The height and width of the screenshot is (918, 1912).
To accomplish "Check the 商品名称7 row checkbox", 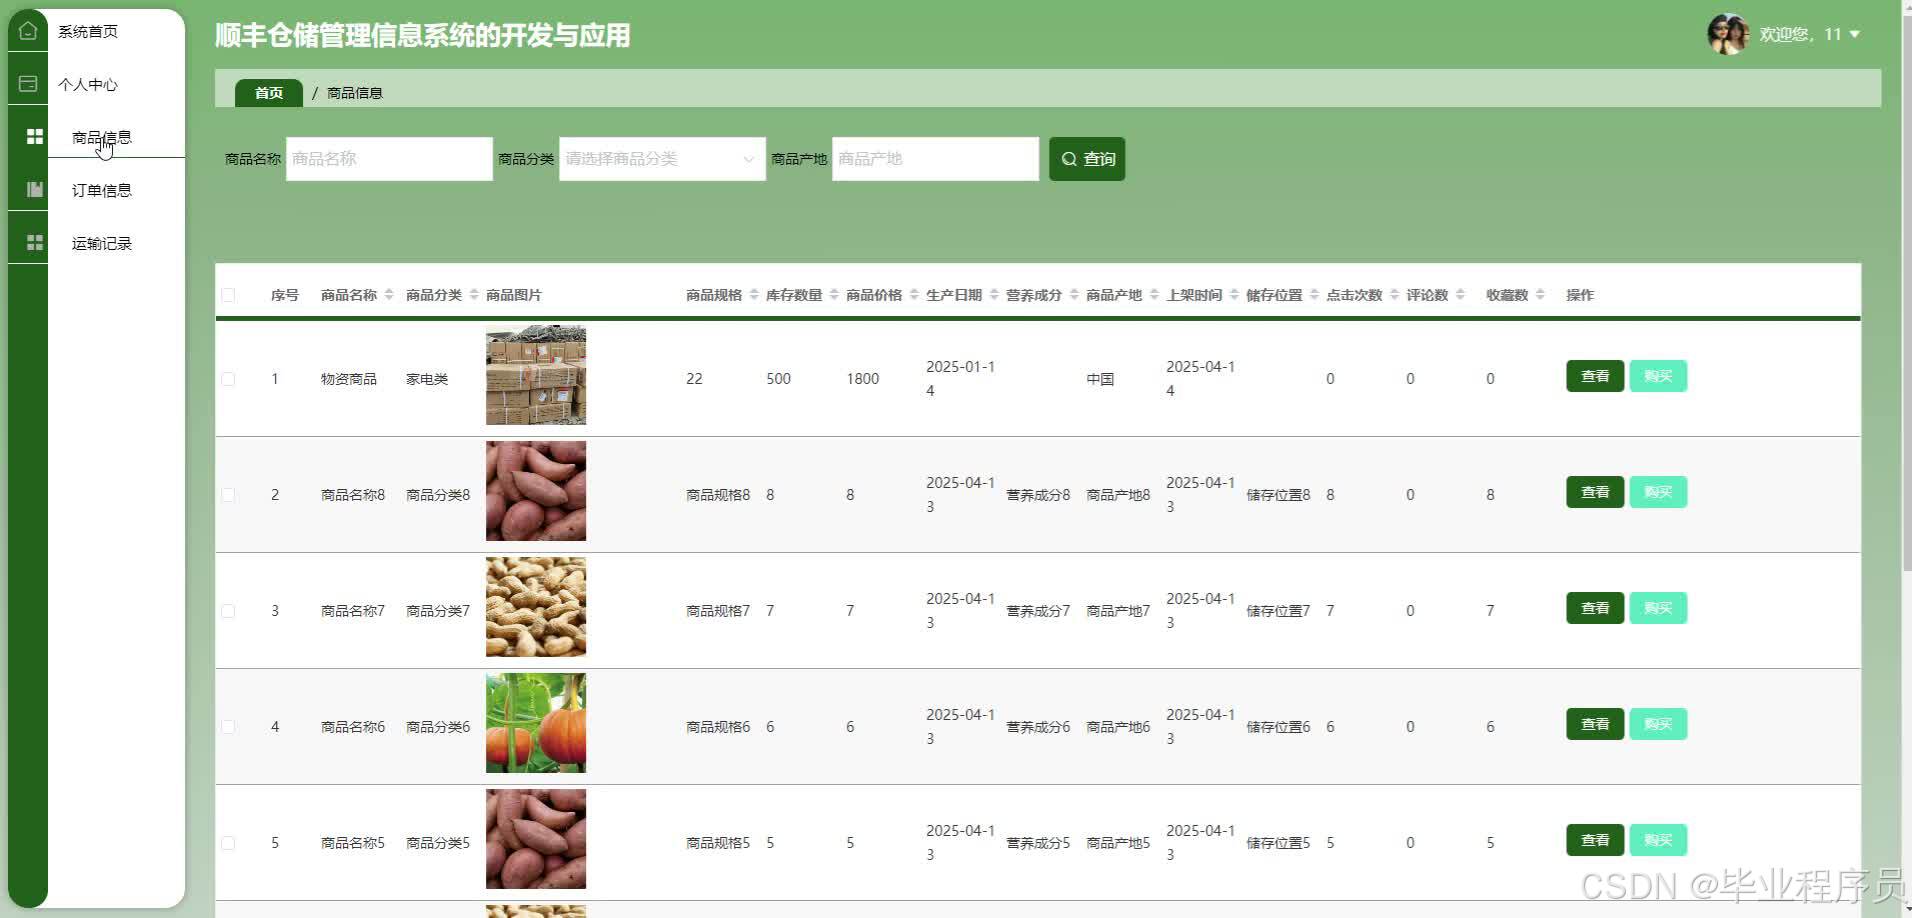I will [x=228, y=611].
